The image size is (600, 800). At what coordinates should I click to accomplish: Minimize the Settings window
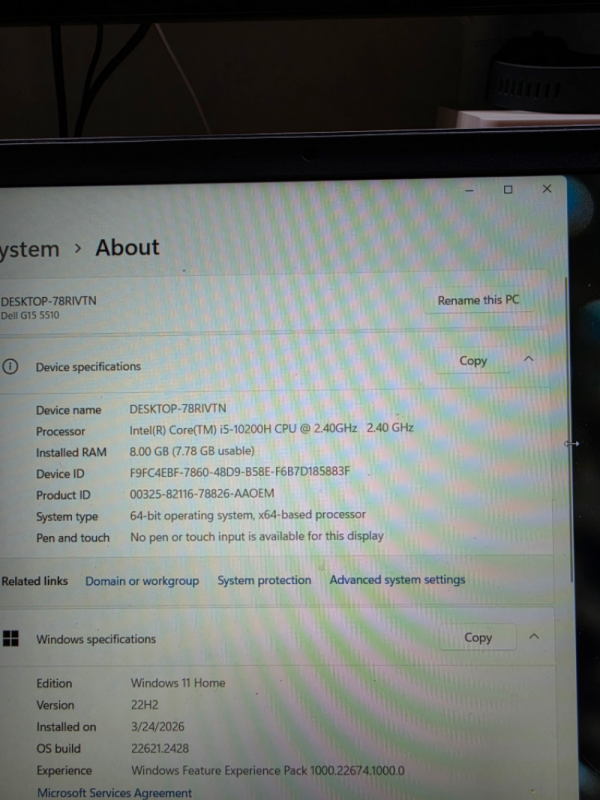468,189
